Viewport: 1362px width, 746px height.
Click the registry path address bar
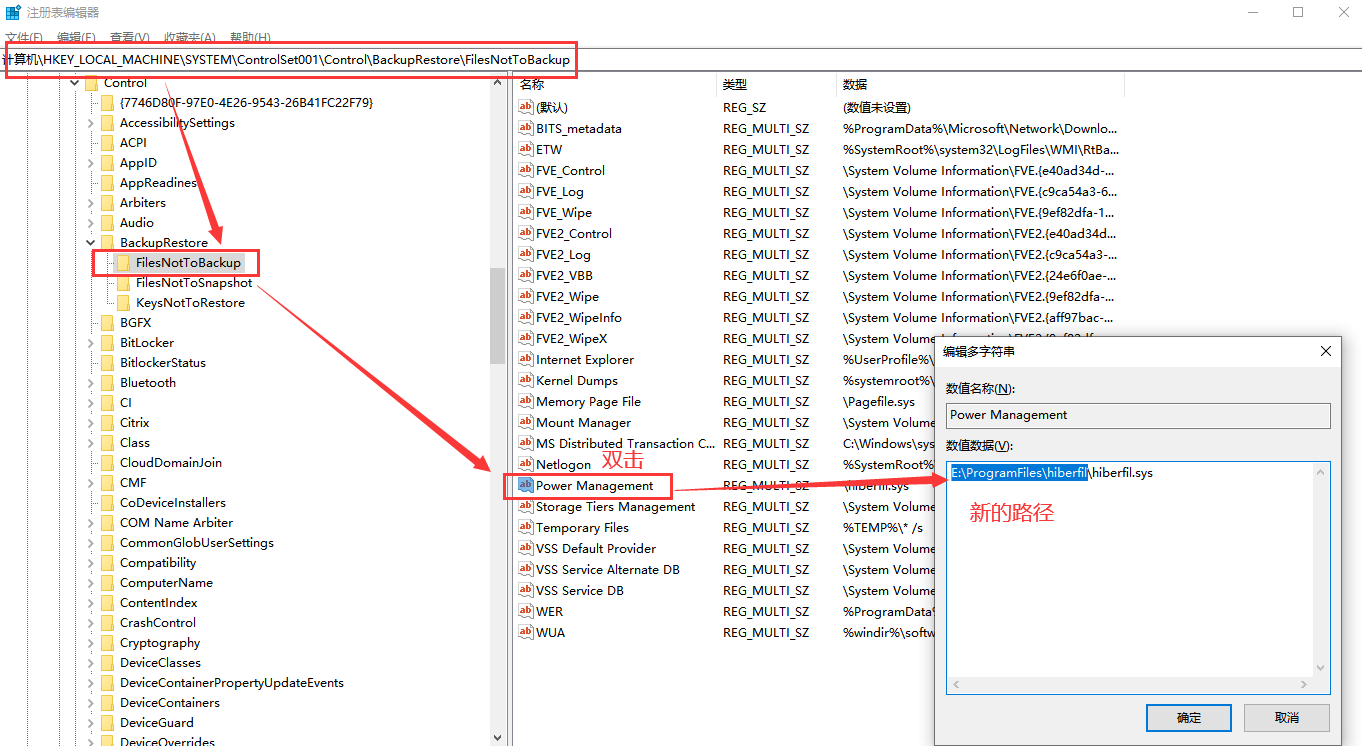pos(681,60)
